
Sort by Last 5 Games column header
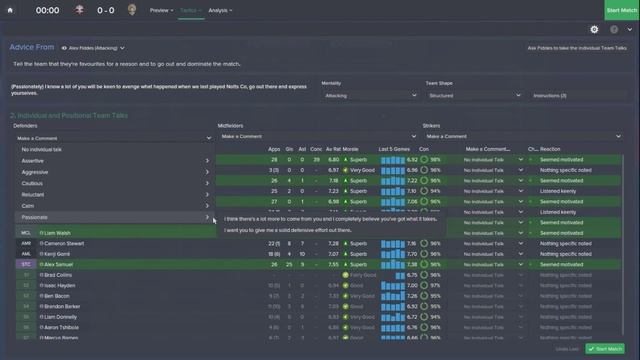point(394,149)
